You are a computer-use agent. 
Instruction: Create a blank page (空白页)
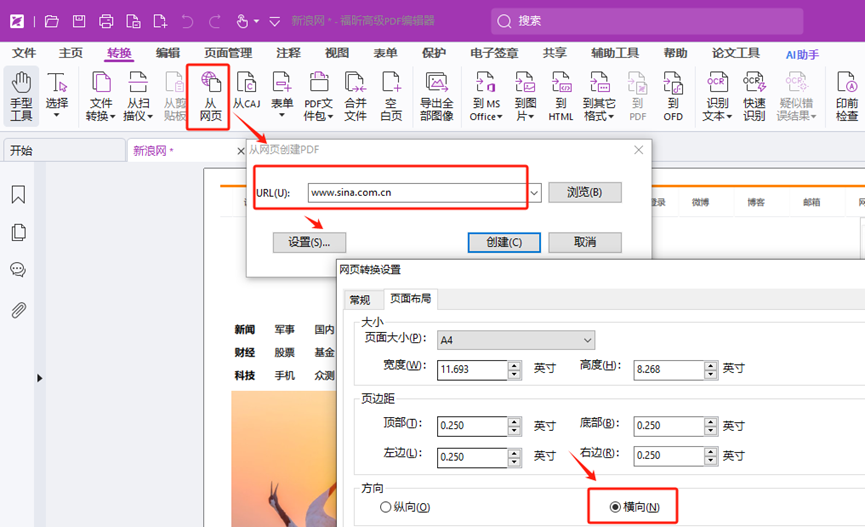(391, 96)
